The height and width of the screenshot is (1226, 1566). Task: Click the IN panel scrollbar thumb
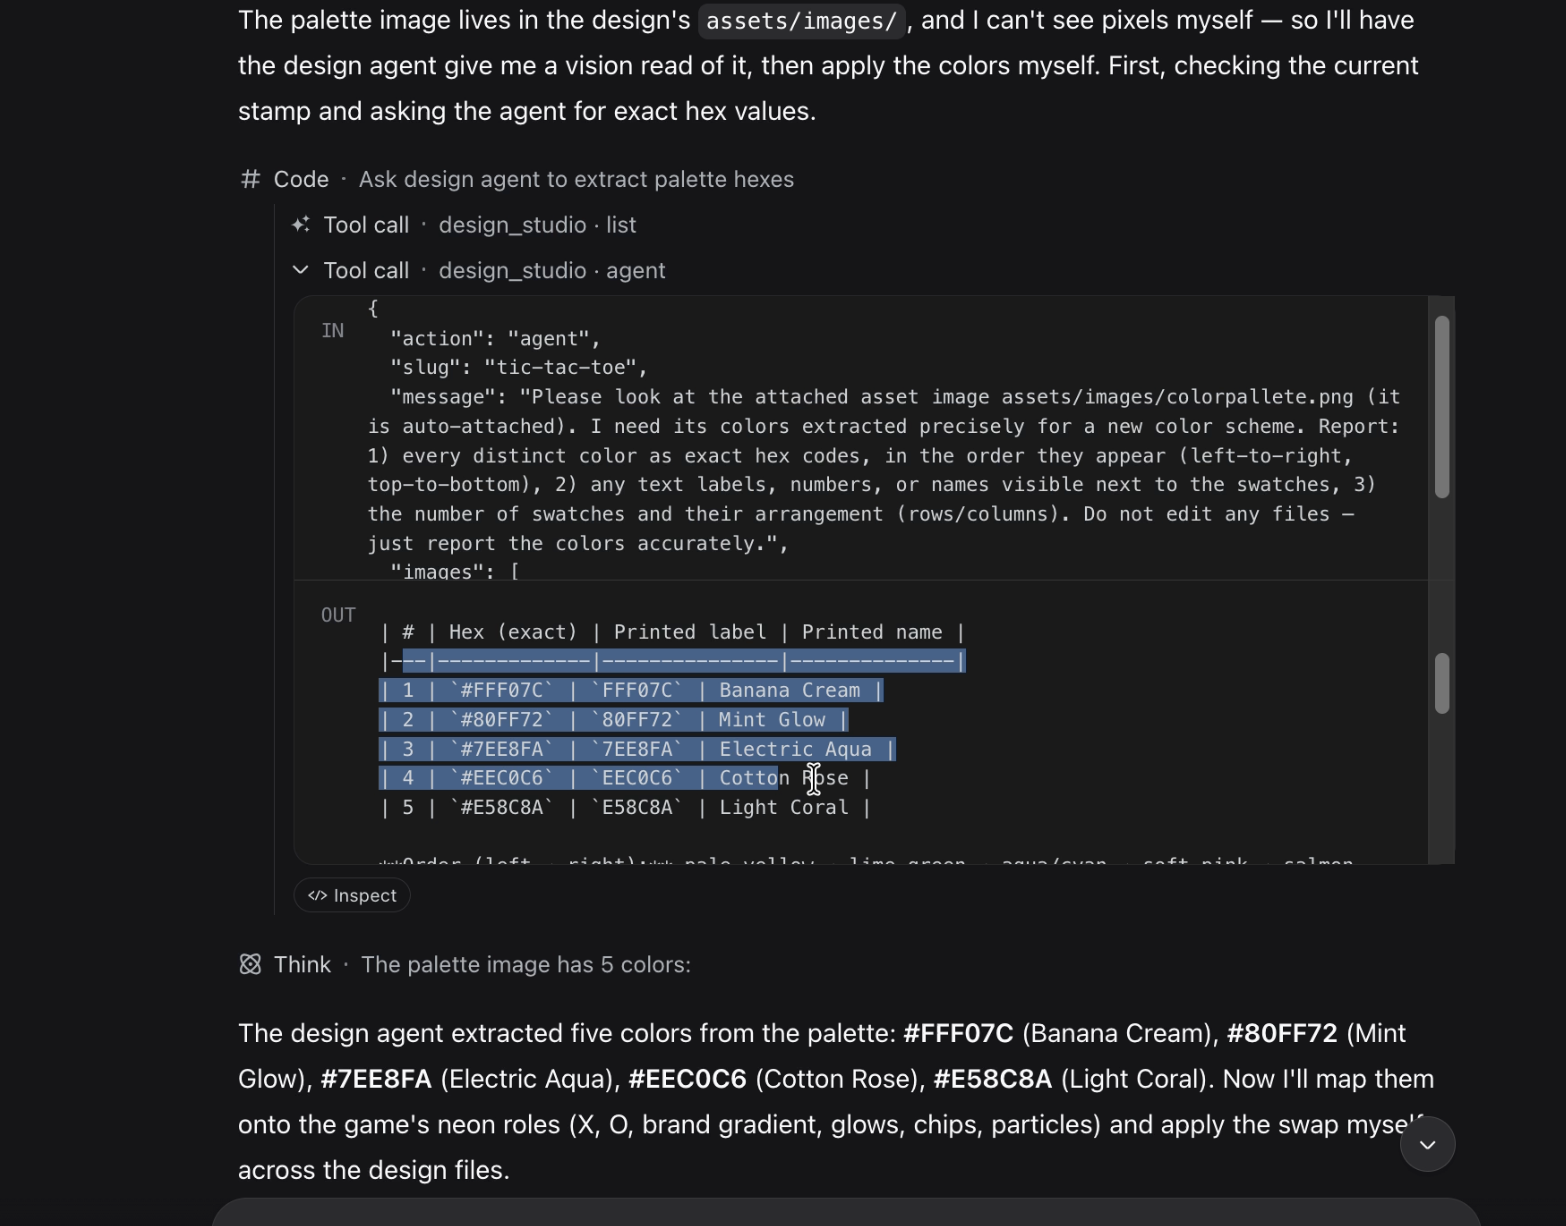coord(1441,406)
